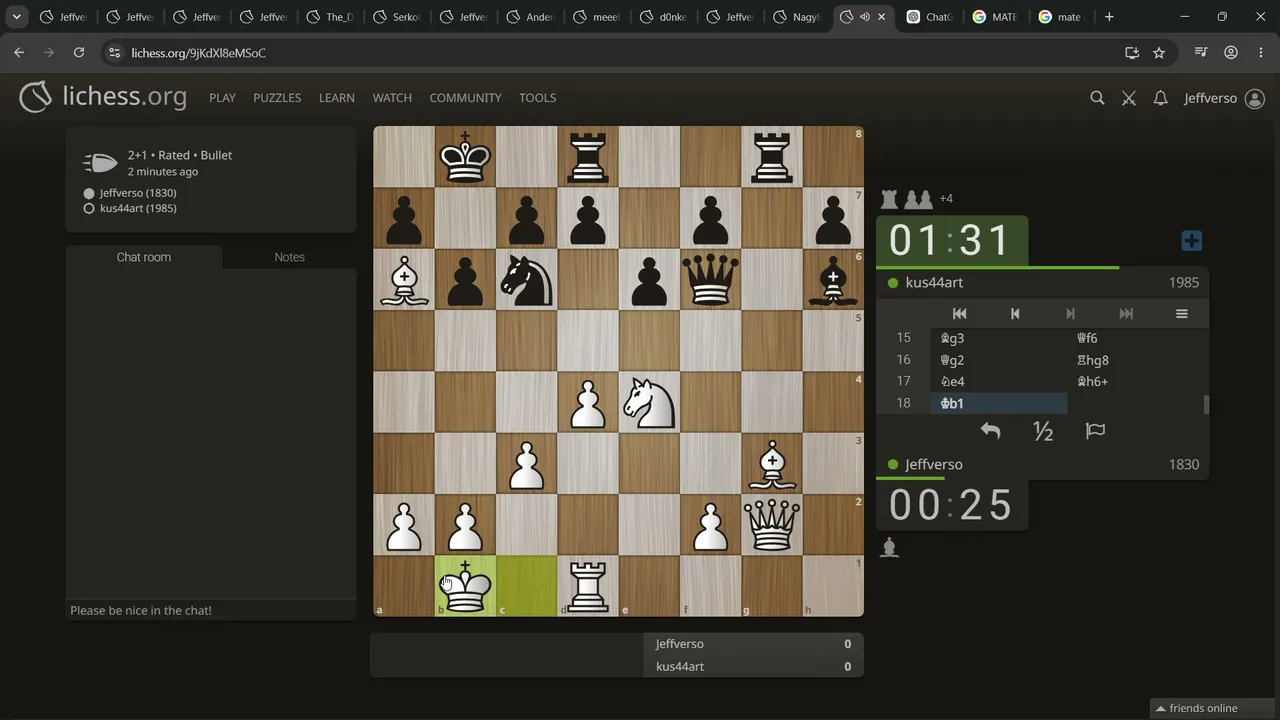Image resolution: width=1280 pixels, height=720 pixels.
Task: Focus the chat message input field
Action: point(211,610)
